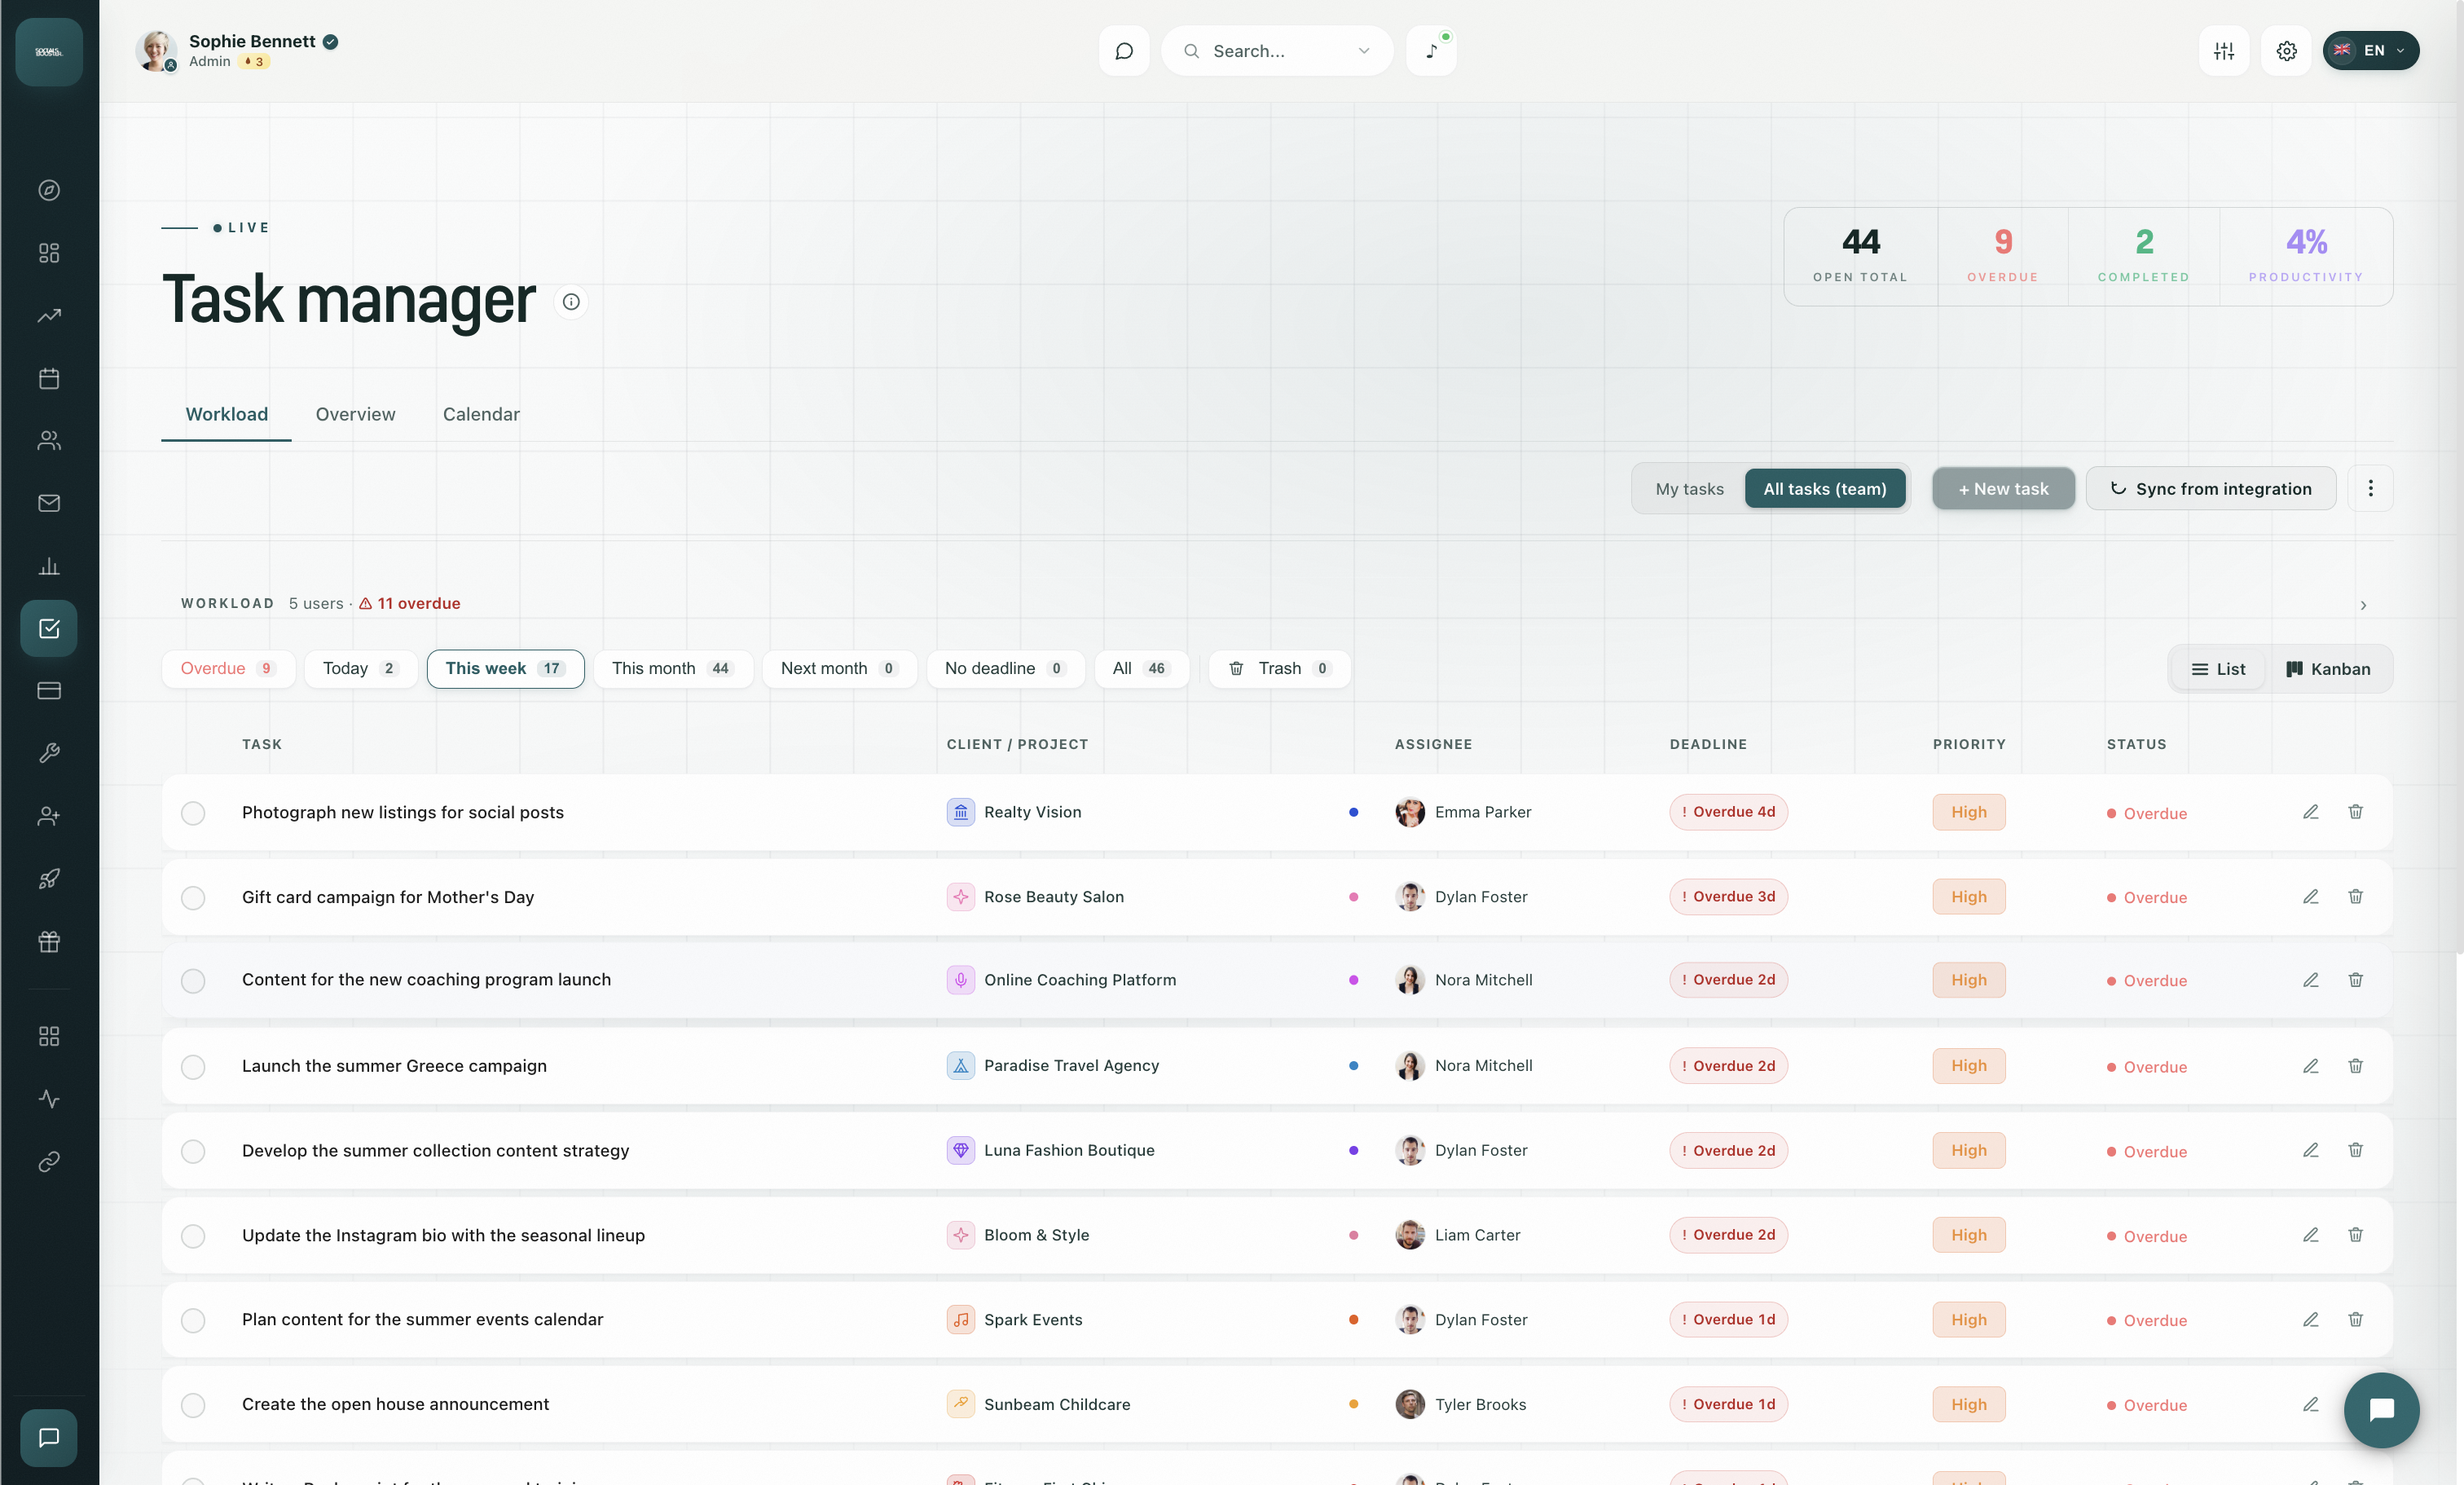Check off Plan content for summer events
Screen dimensions: 2464x1485
click(x=193, y=1321)
